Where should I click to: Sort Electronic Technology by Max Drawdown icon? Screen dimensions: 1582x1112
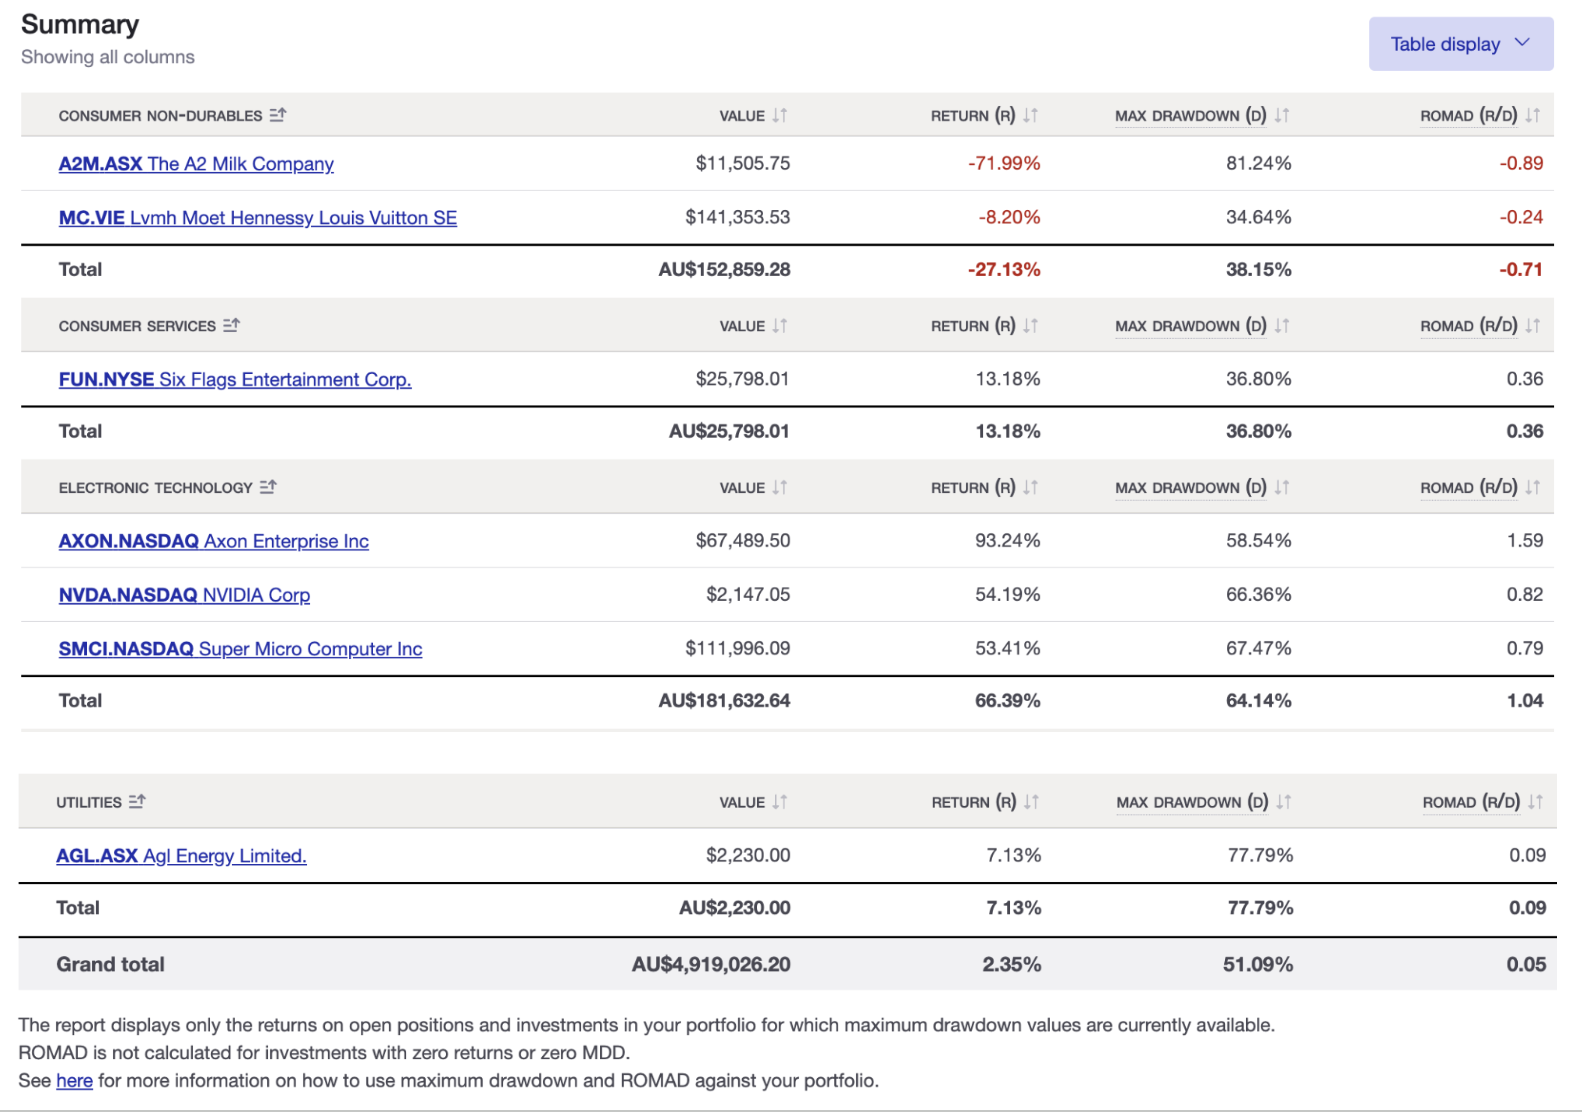click(x=1282, y=487)
